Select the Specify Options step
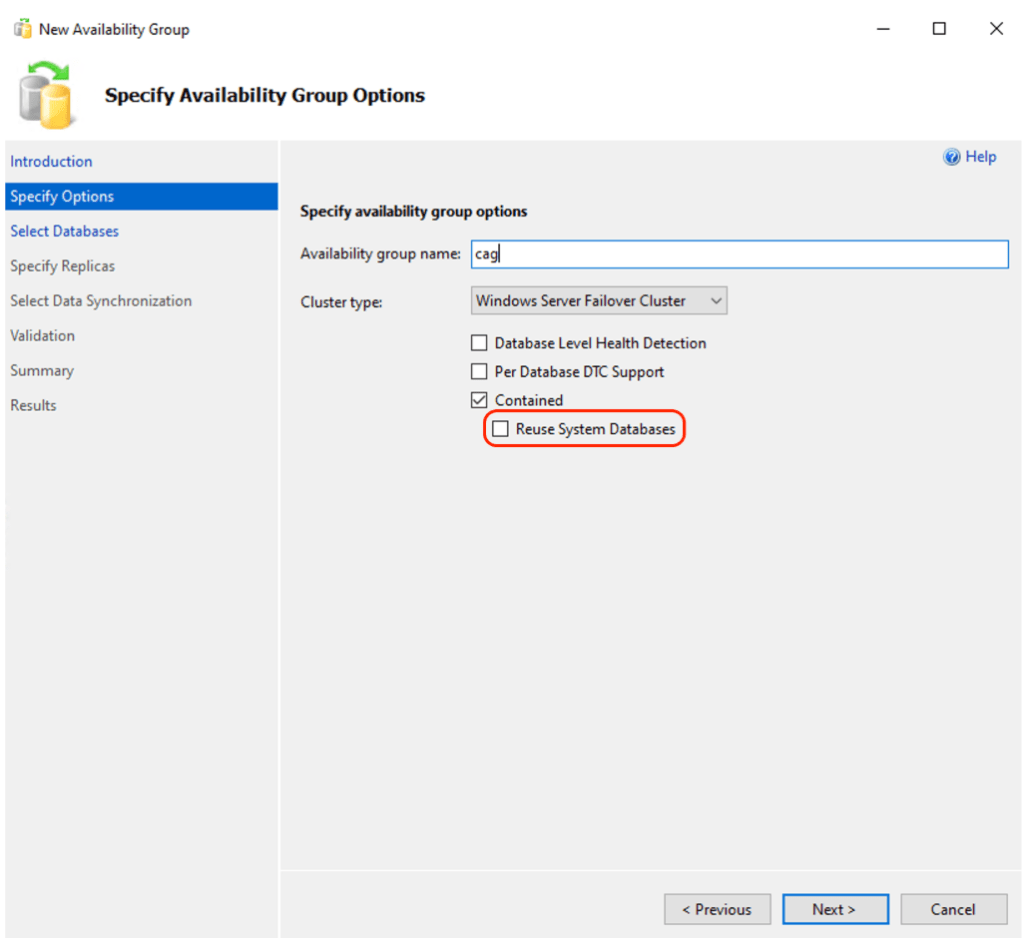 click(x=62, y=196)
